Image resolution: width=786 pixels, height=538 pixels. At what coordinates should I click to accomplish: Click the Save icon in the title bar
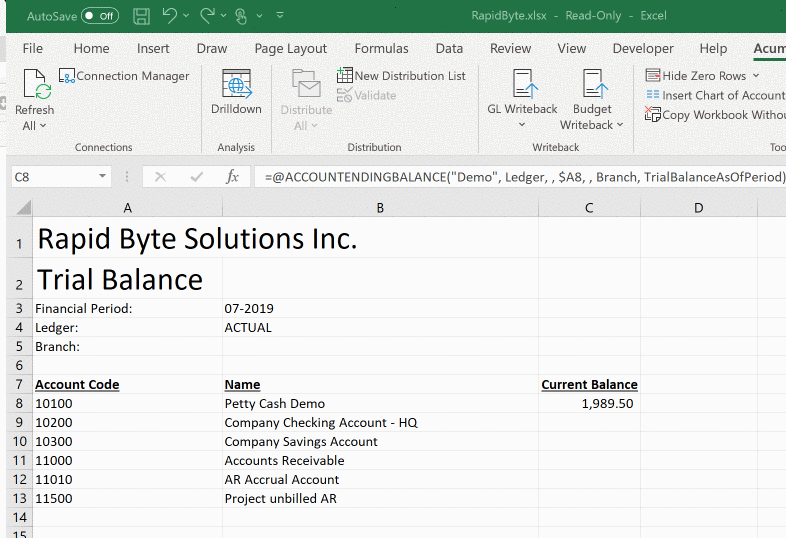click(141, 16)
